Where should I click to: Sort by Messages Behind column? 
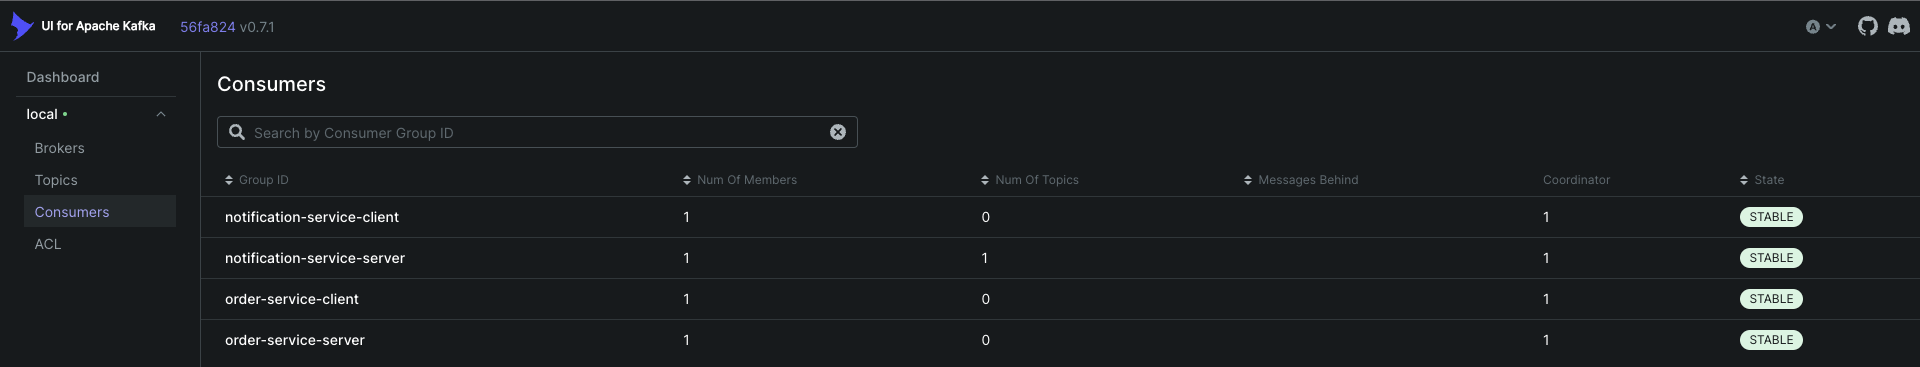(x=1301, y=180)
